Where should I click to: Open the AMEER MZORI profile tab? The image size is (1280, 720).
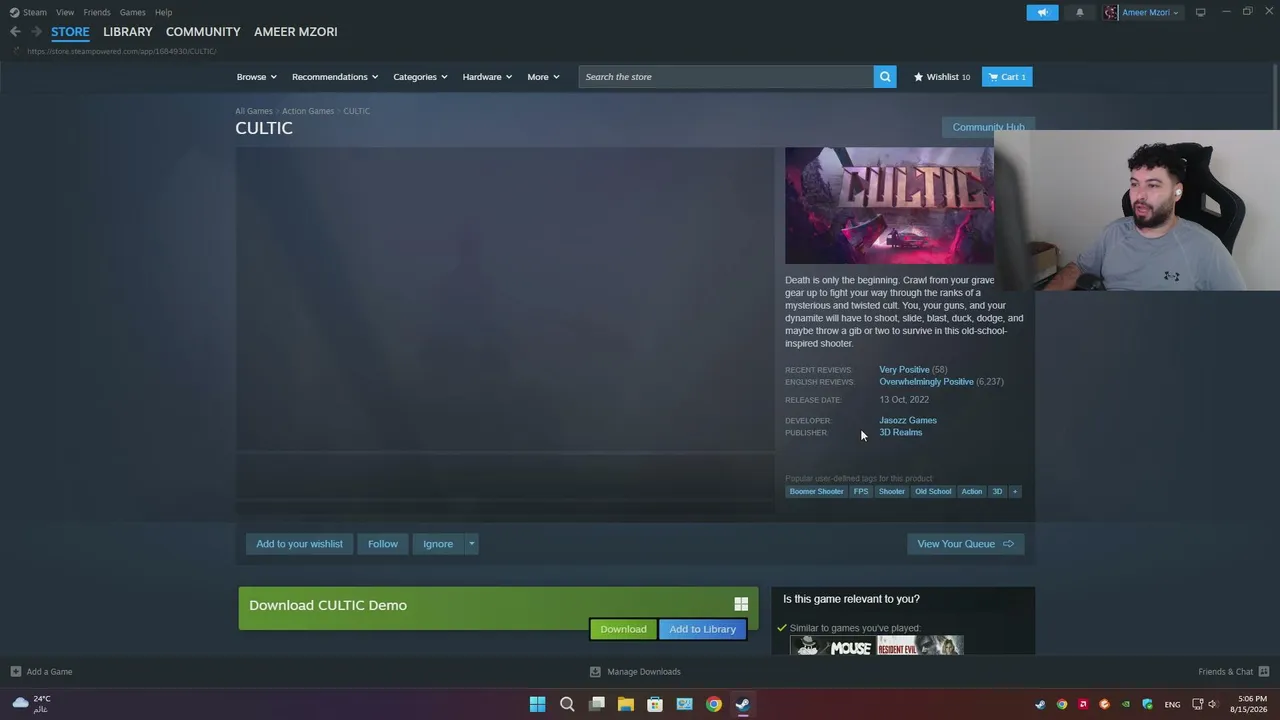tap(296, 32)
